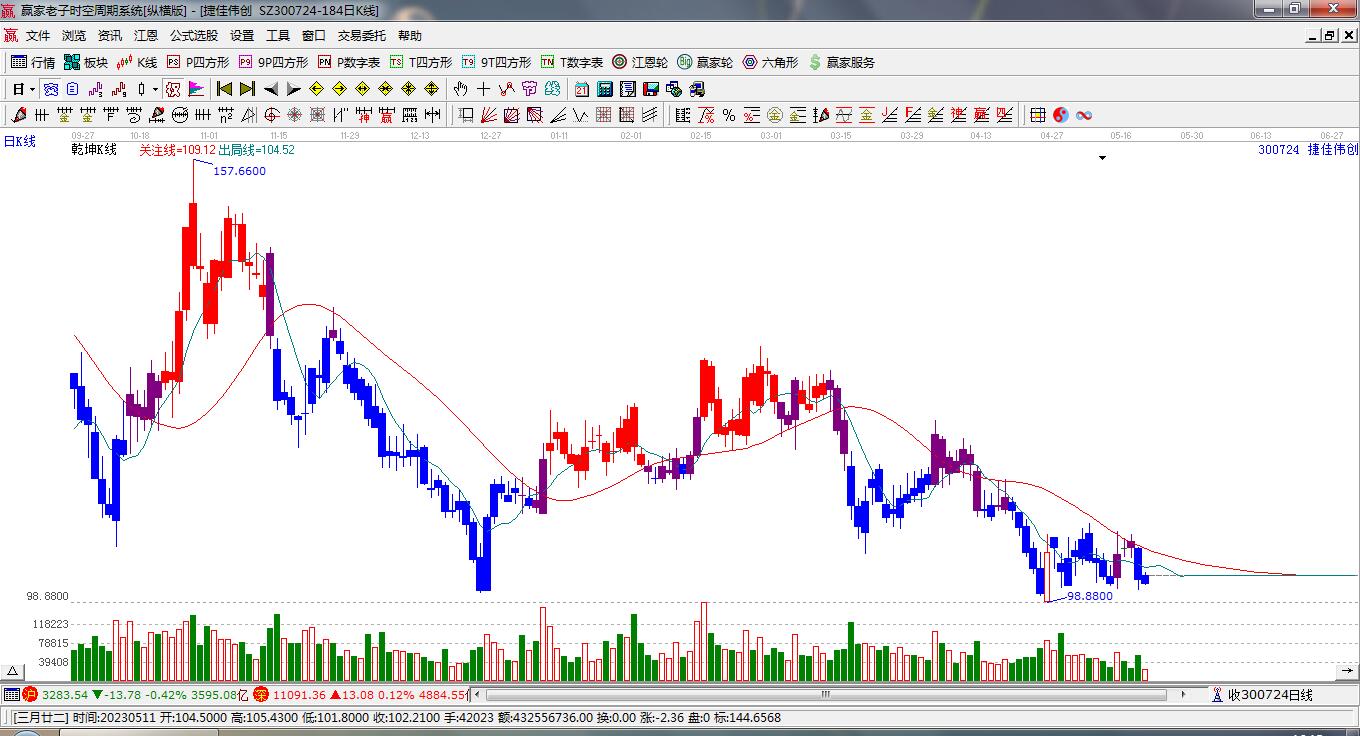The height and width of the screenshot is (736, 1360).
Task: Click the 深 index status icon
Action: (x=261, y=694)
